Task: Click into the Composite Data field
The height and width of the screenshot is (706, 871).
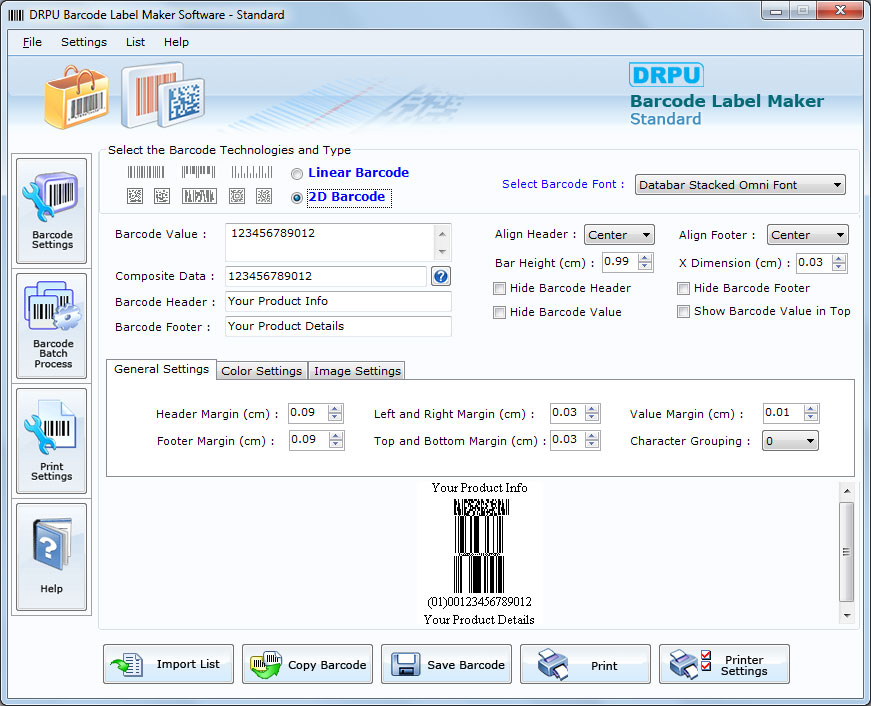Action: click(326, 276)
